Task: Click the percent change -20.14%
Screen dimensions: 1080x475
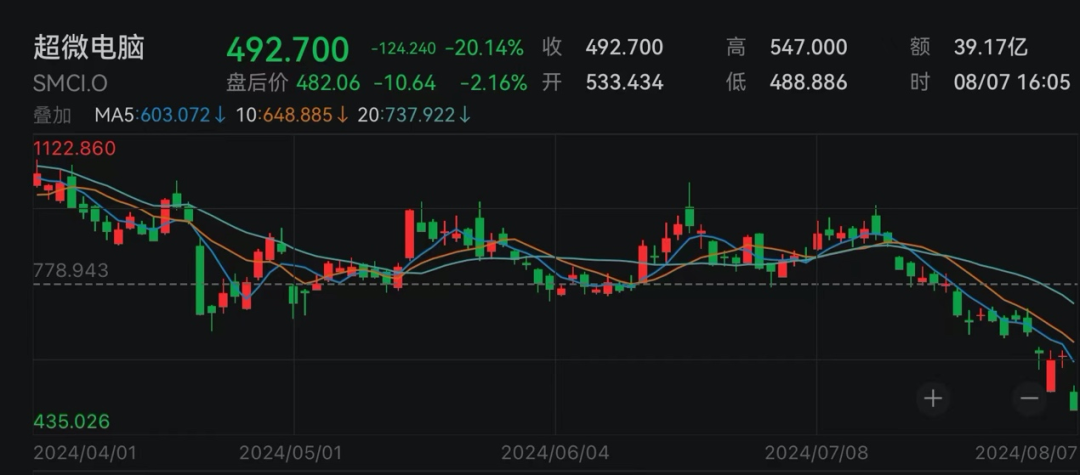Action: point(484,48)
